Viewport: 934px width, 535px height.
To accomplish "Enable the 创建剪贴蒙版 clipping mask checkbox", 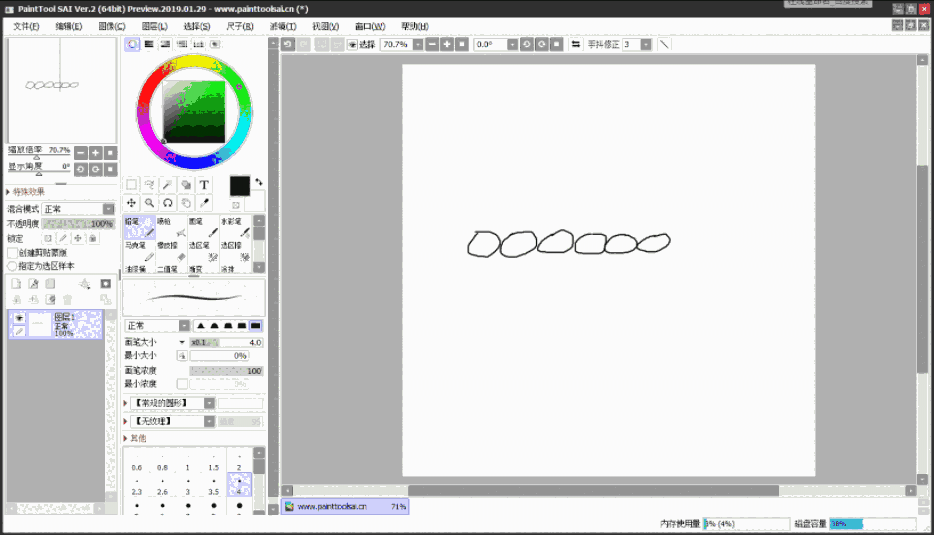I will coord(13,253).
